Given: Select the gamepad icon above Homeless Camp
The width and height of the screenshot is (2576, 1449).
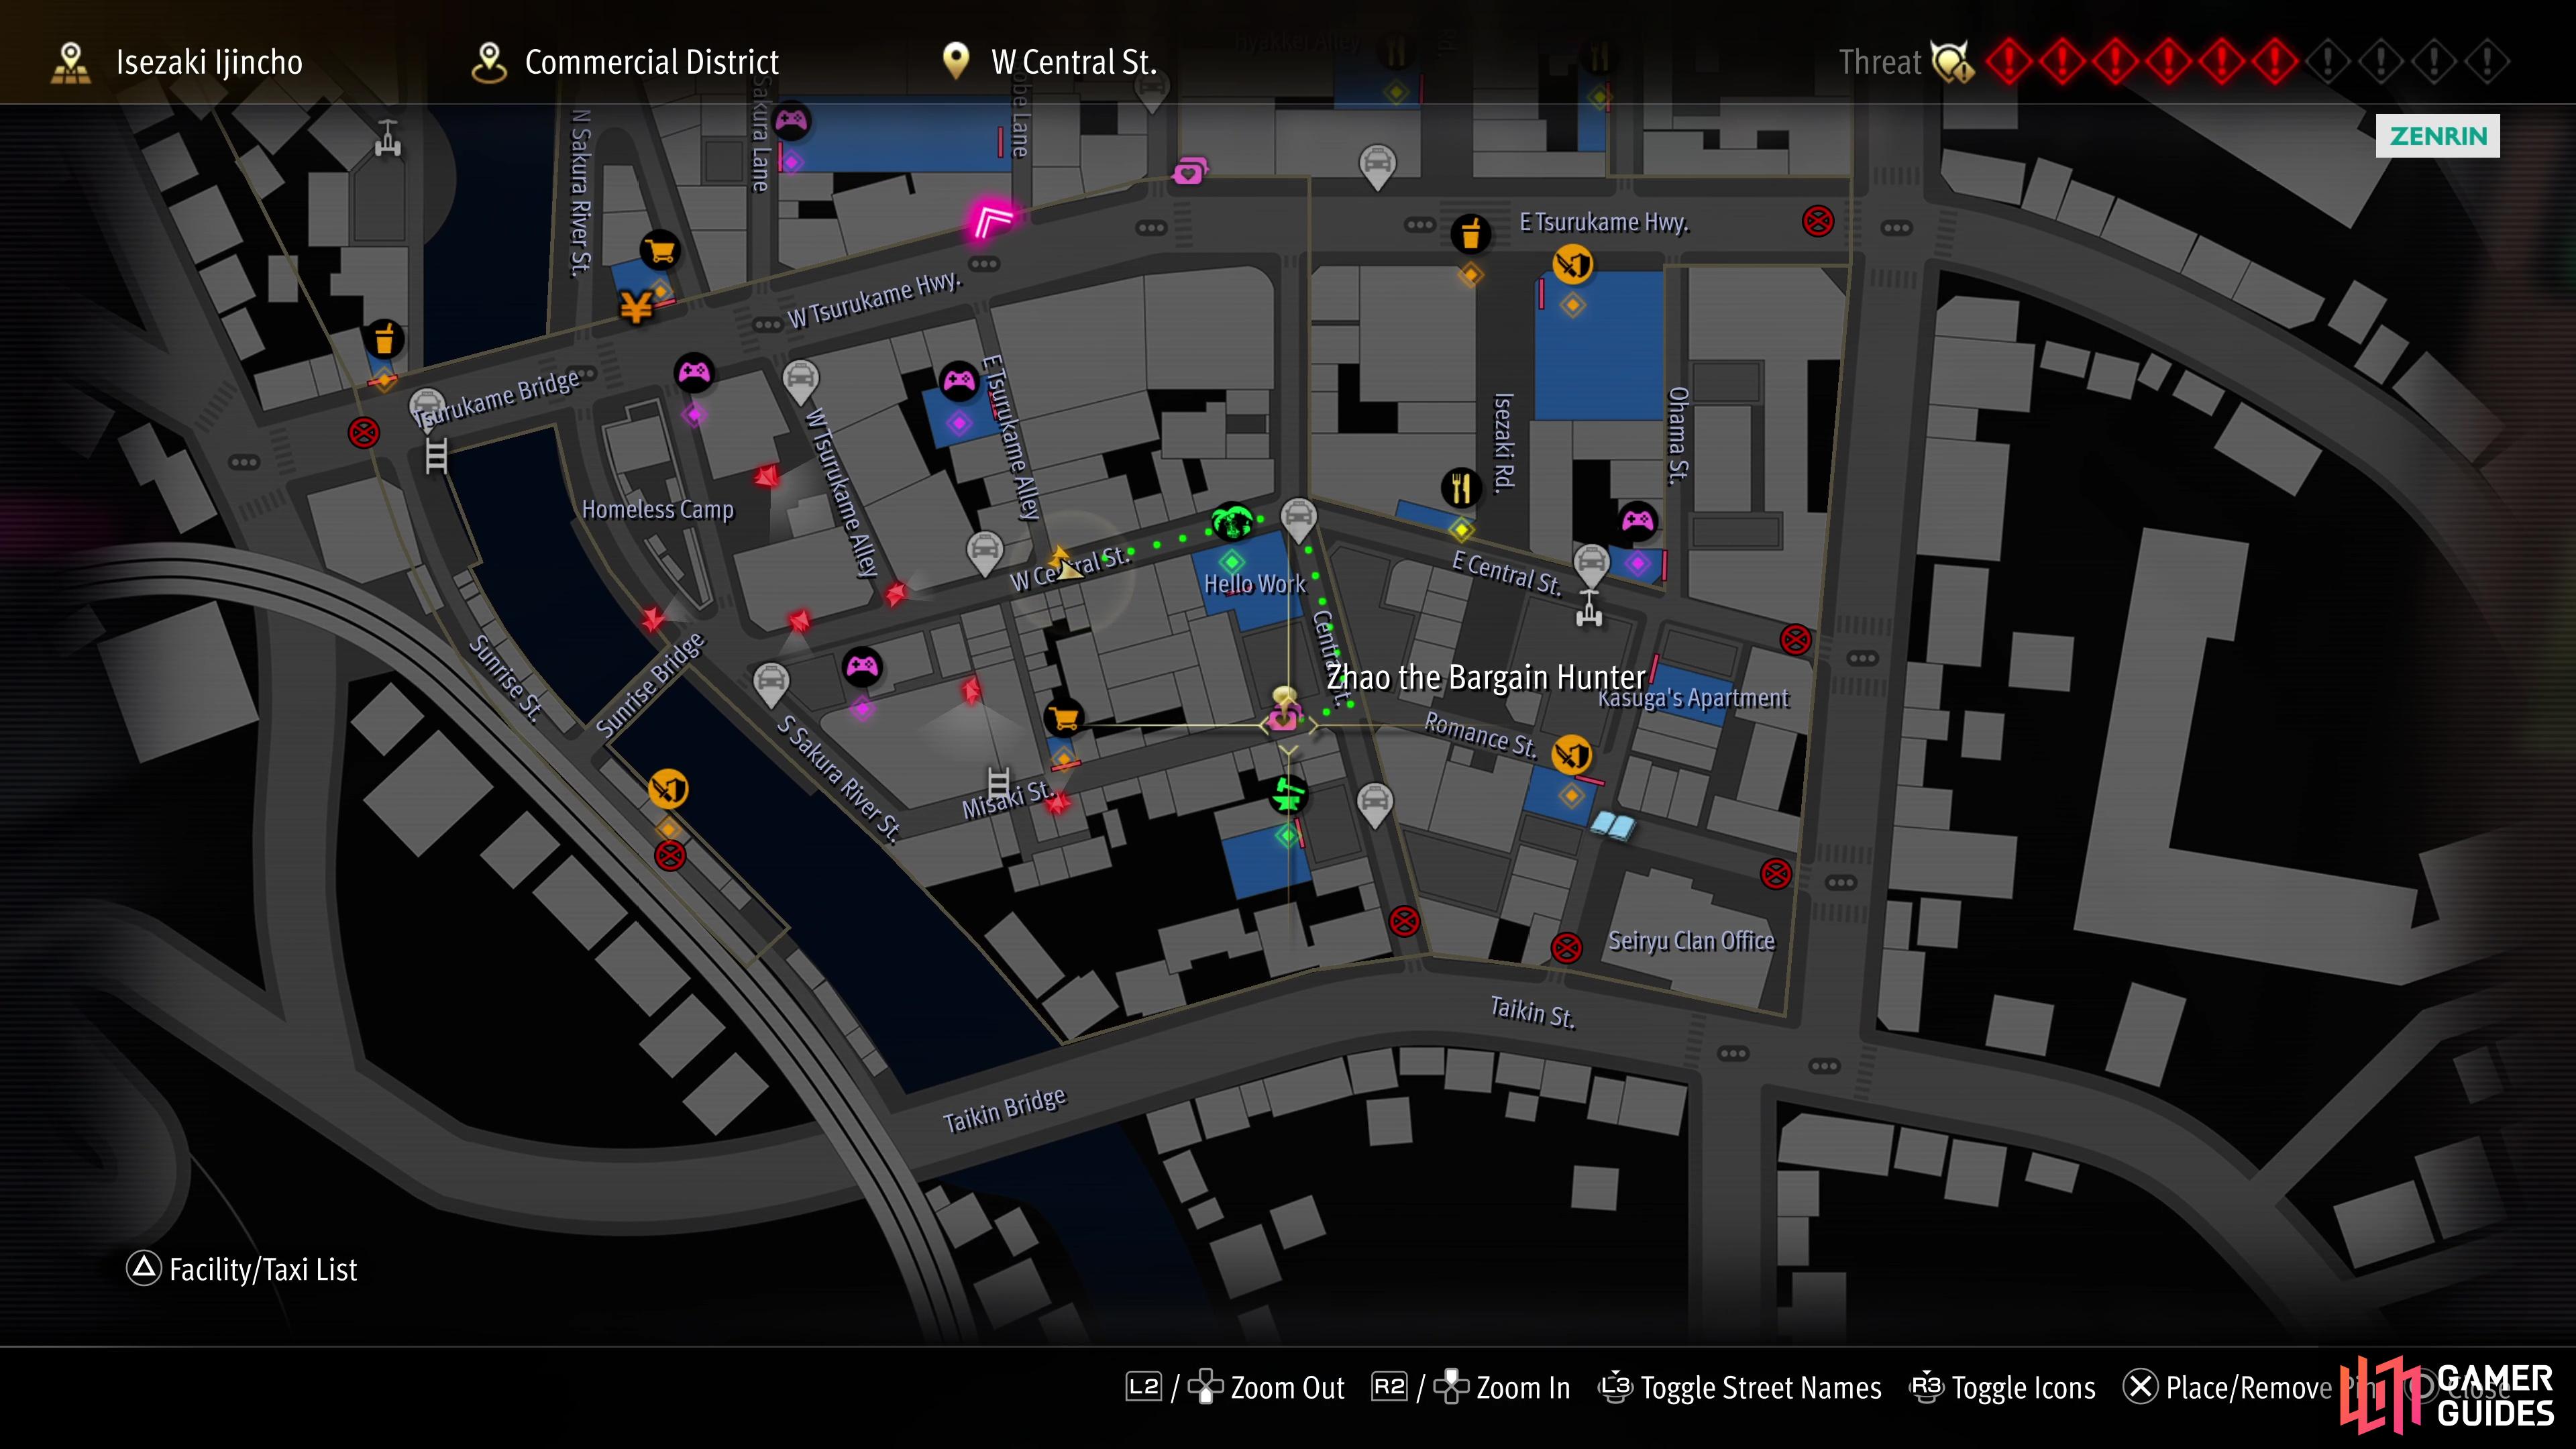Looking at the screenshot, I should tap(694, 374).
